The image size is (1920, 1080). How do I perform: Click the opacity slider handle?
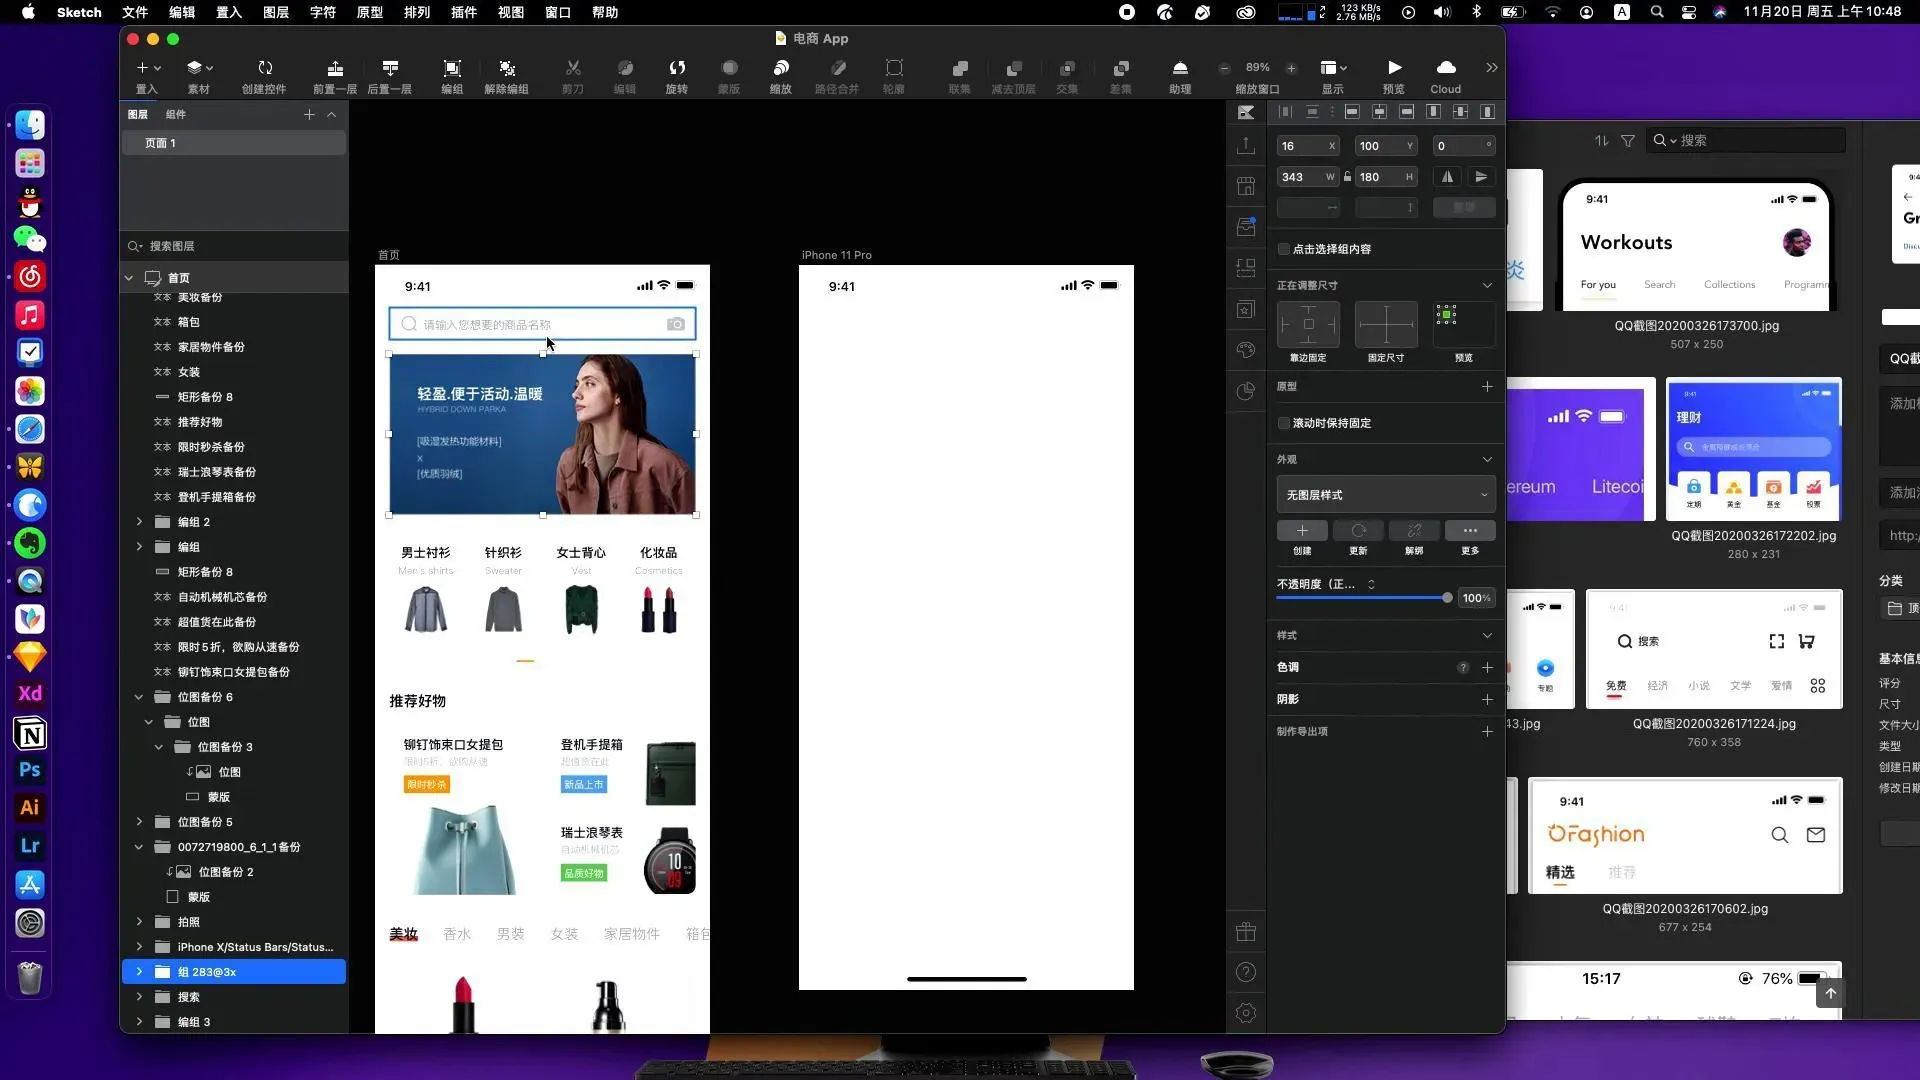[x=1446, y=598]
